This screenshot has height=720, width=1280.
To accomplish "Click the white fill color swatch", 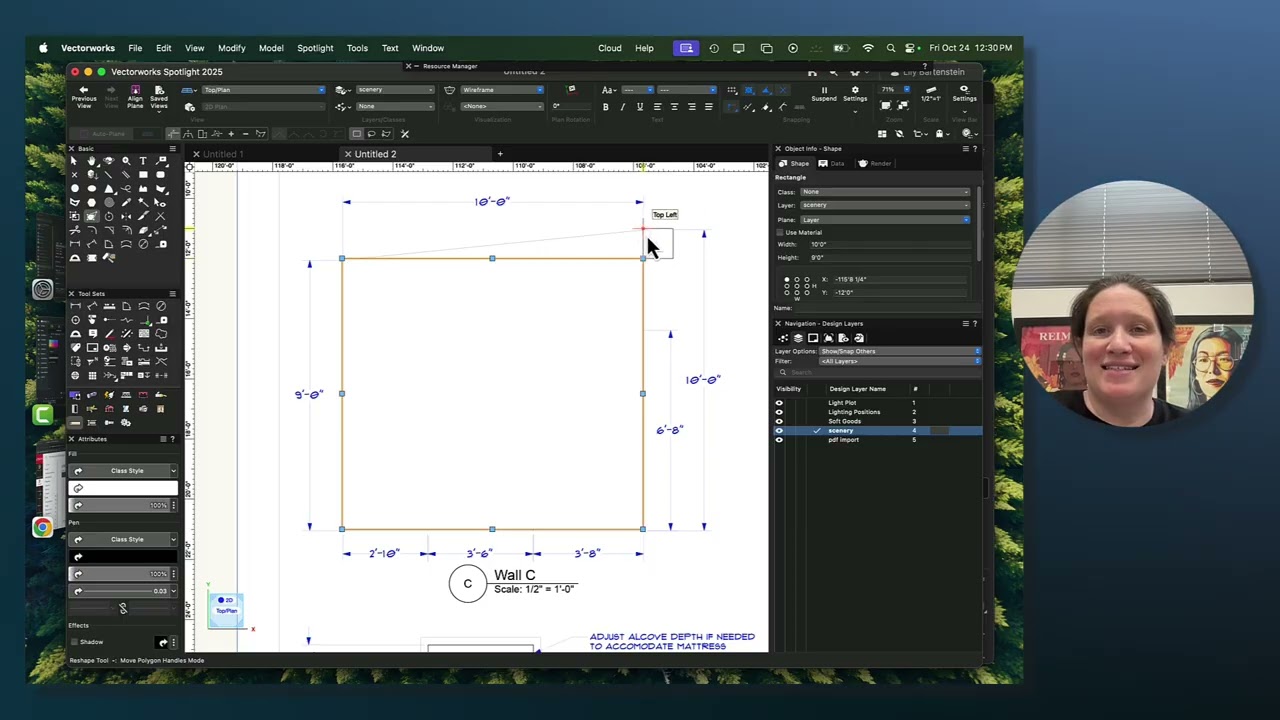I will pyautogui.click(x=123, y=488).
